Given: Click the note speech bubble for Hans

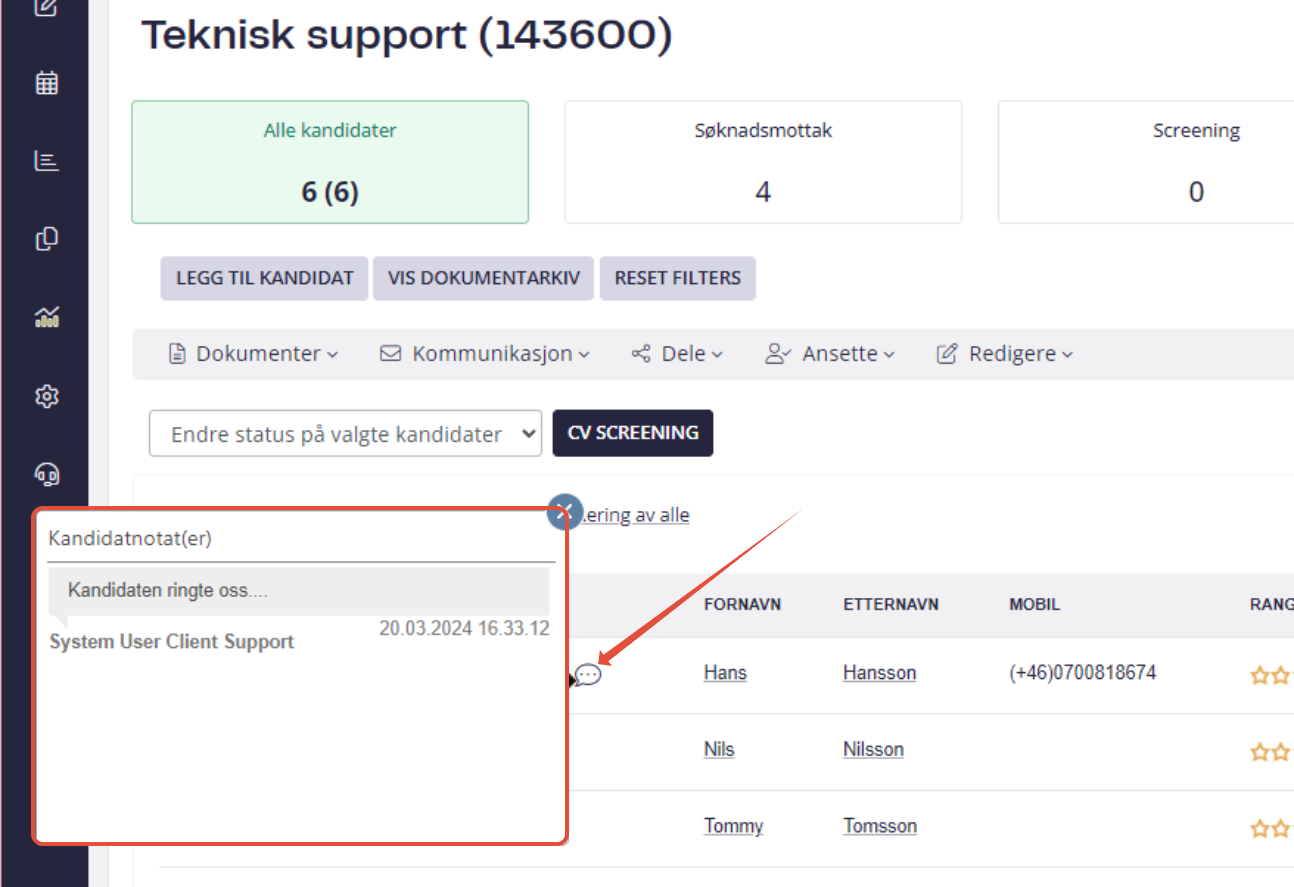Looking at the screenshot, I should [x=588, y=675].
